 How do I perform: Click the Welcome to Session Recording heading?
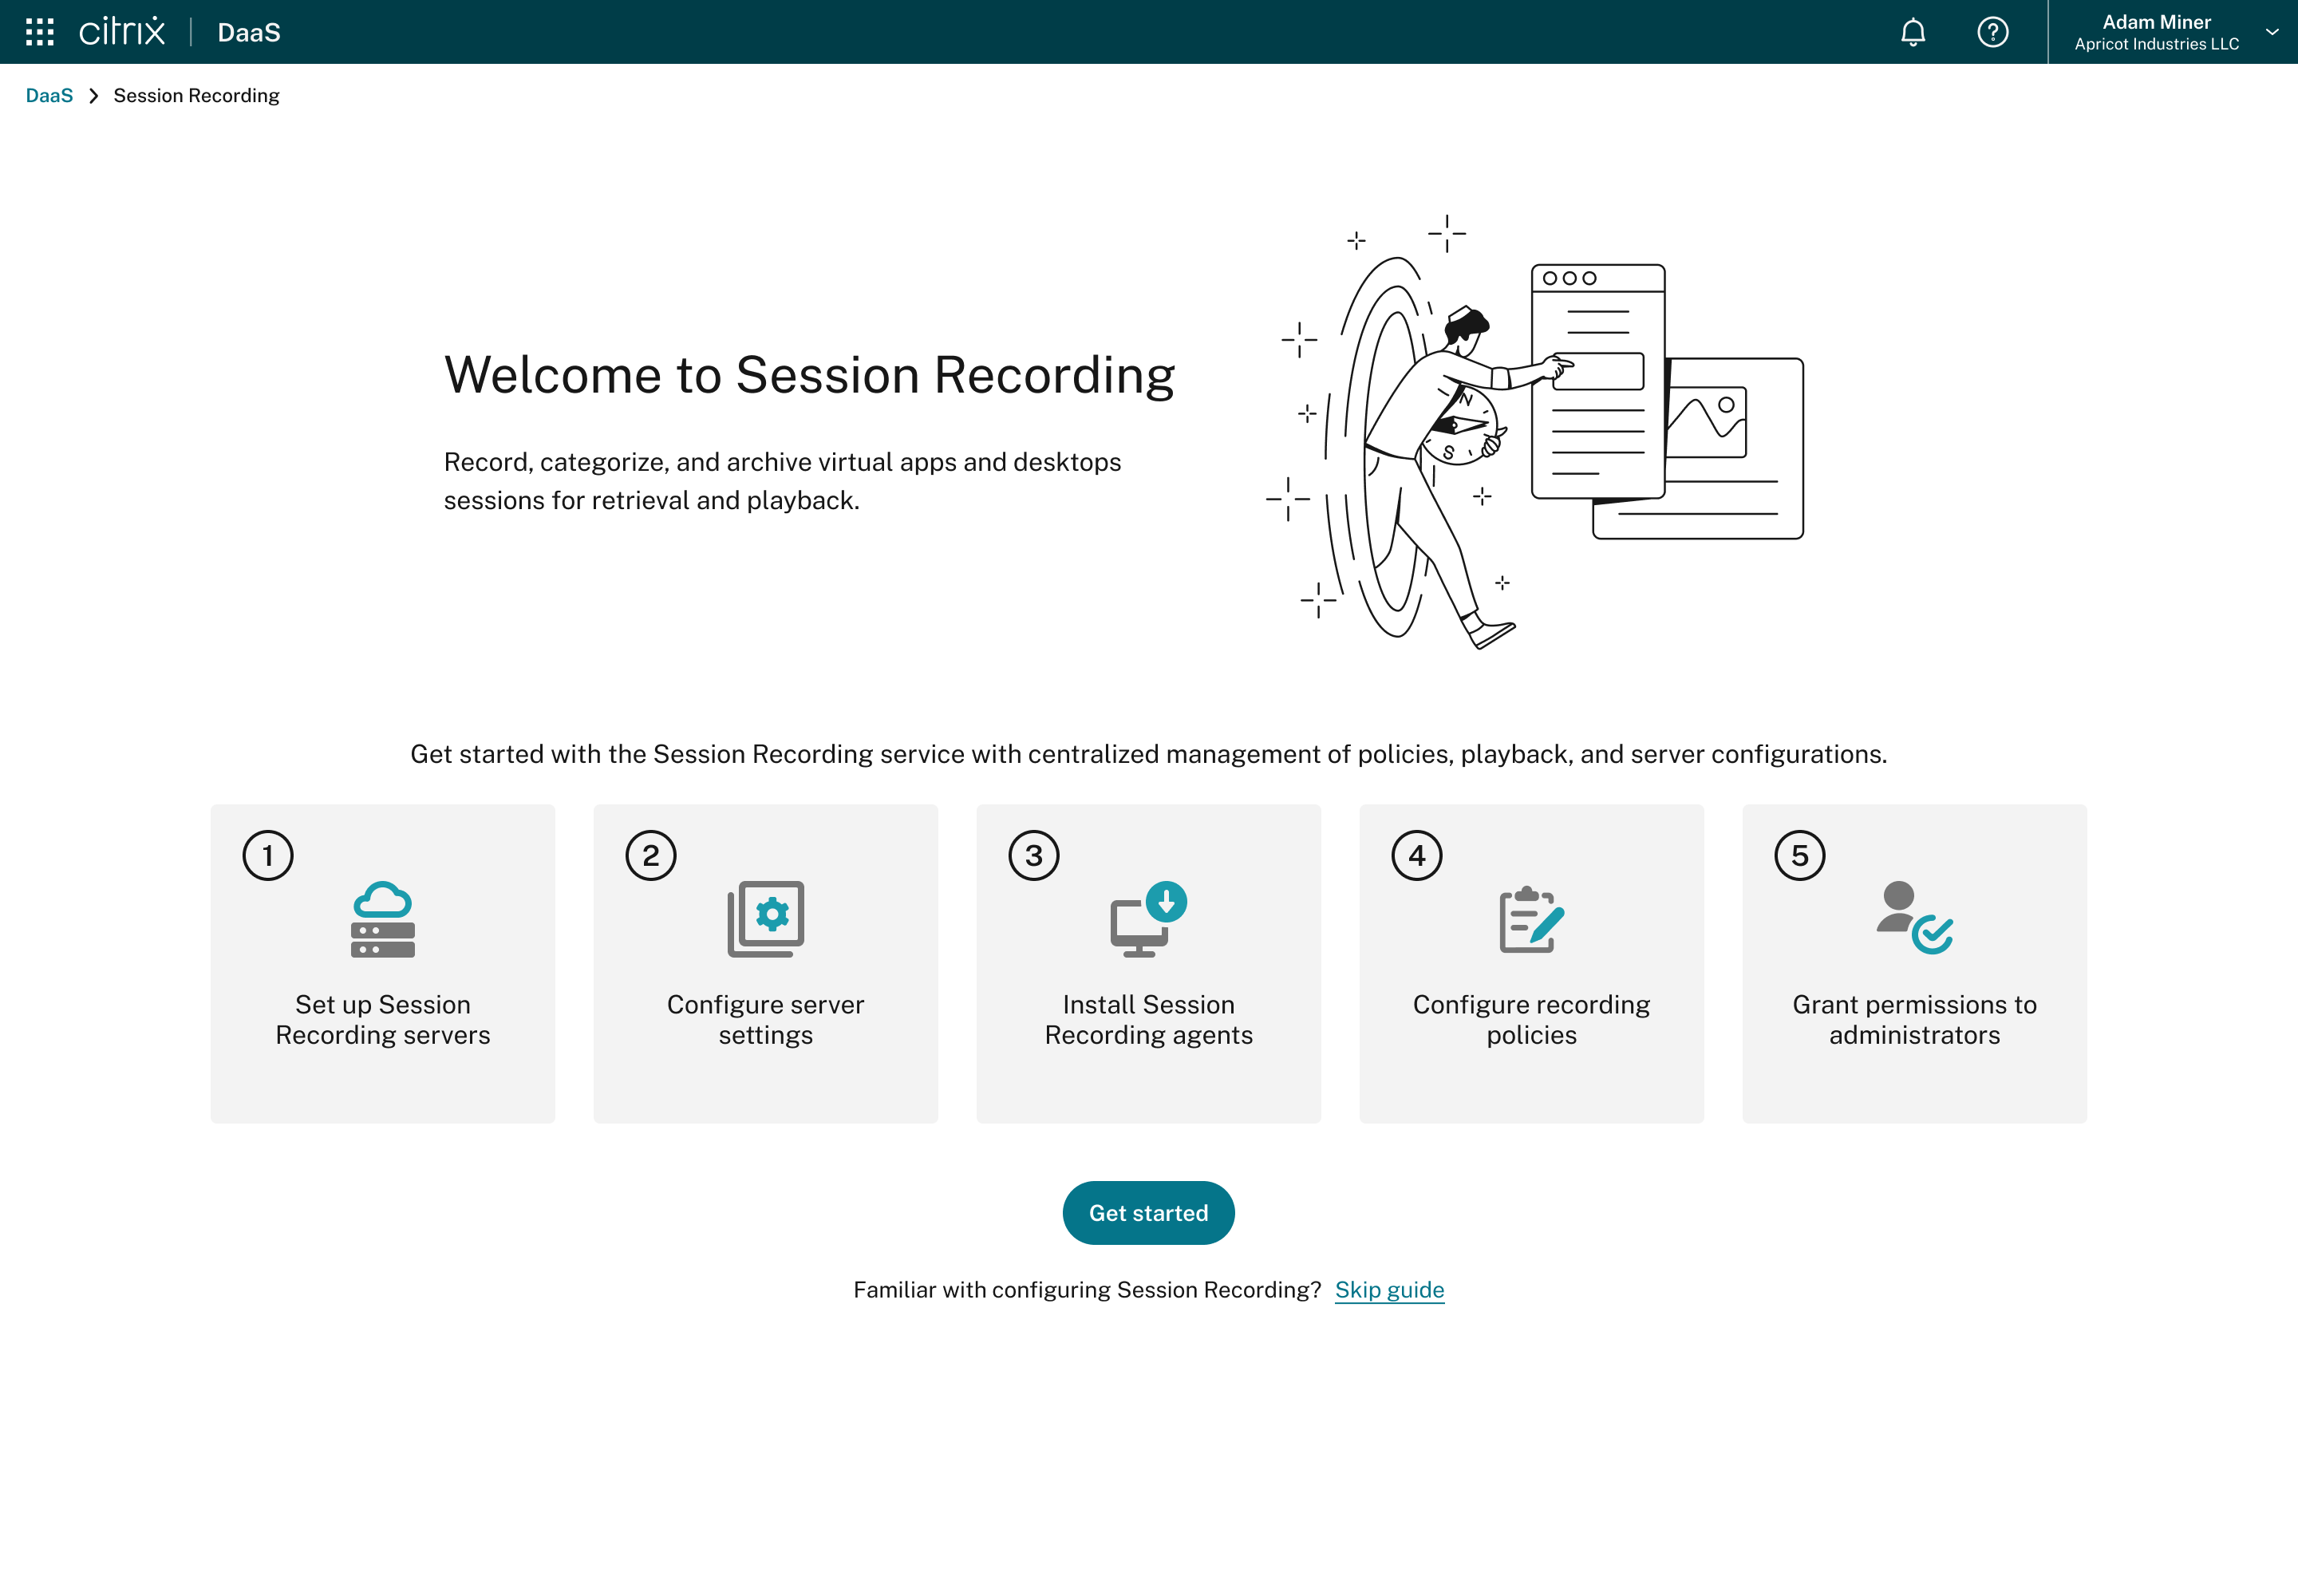click(x=809, y=375)
